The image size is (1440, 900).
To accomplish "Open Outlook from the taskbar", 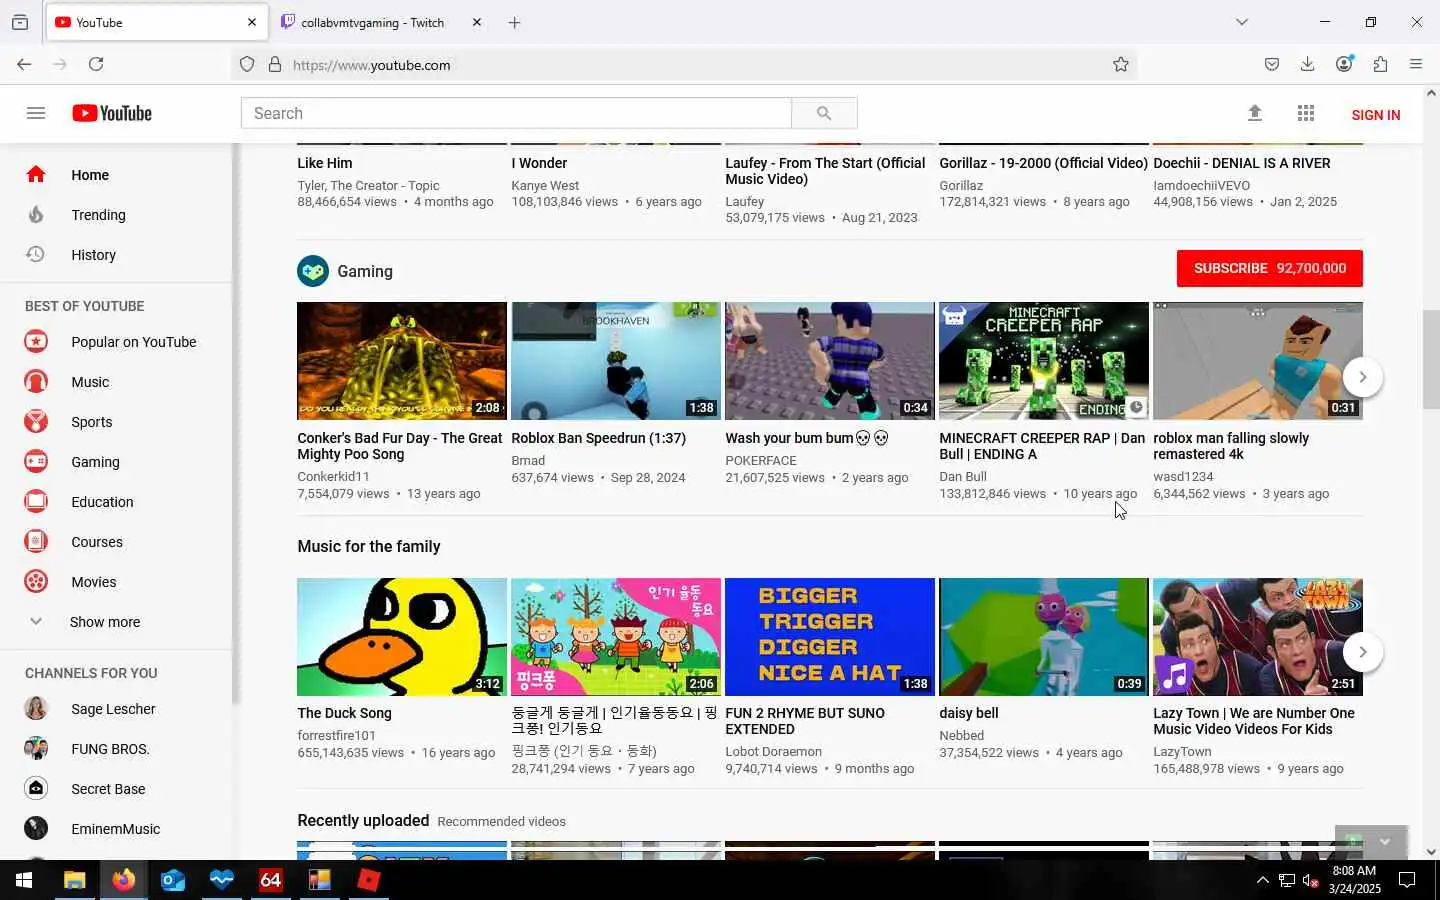I will [x=172, y=880].
